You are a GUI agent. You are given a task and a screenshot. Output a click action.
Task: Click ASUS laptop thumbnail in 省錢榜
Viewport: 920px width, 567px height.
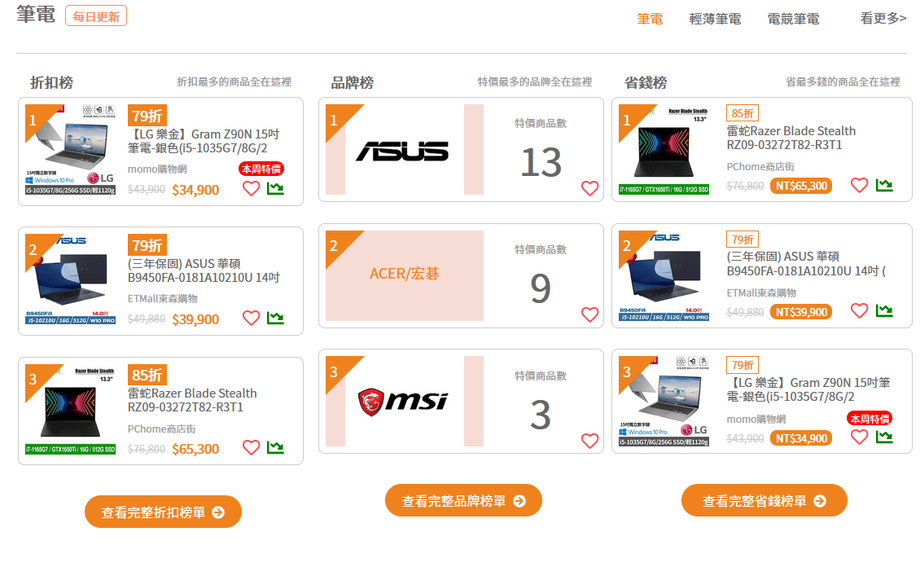click(664, 275)
